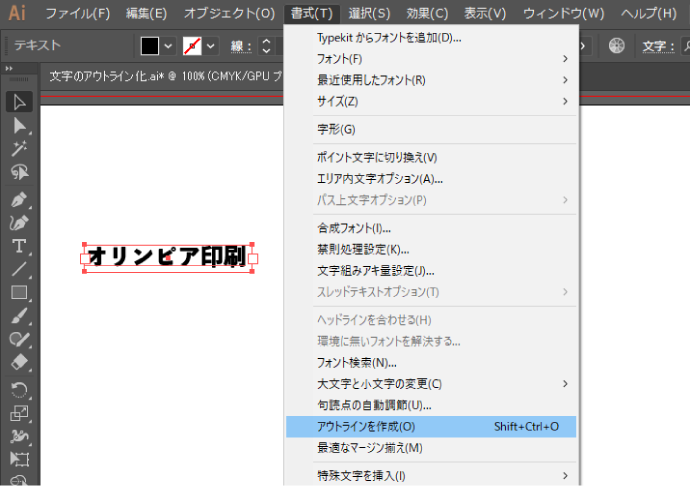Click the stroke weight stepper arrows
690x486 pixels.
pyautogui.click(x=266, y=46)
